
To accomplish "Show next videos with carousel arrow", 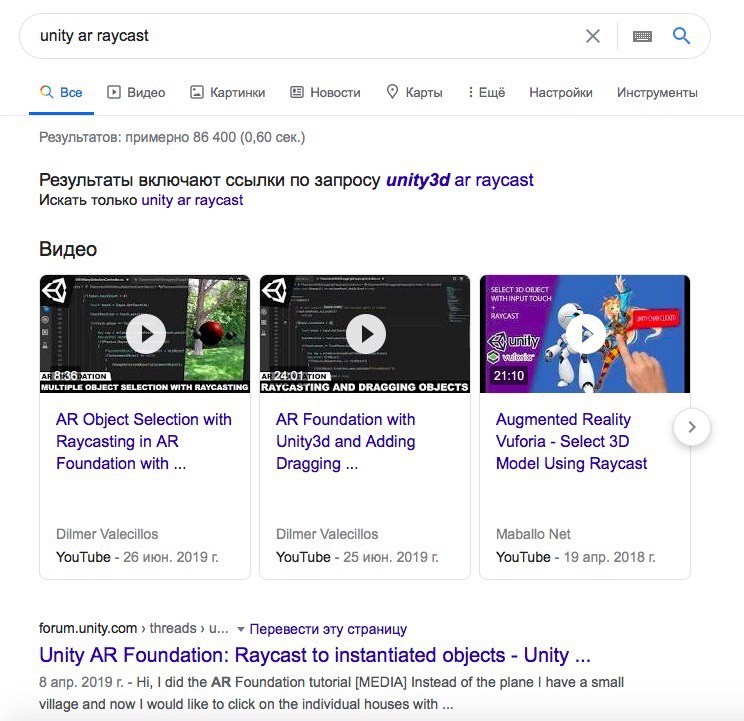I will click(692, 427).
